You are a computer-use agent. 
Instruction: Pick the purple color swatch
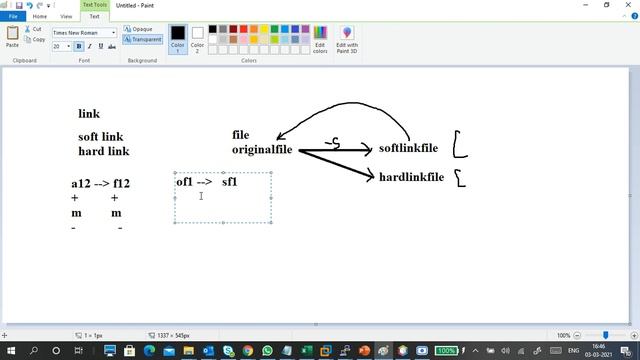306,29
